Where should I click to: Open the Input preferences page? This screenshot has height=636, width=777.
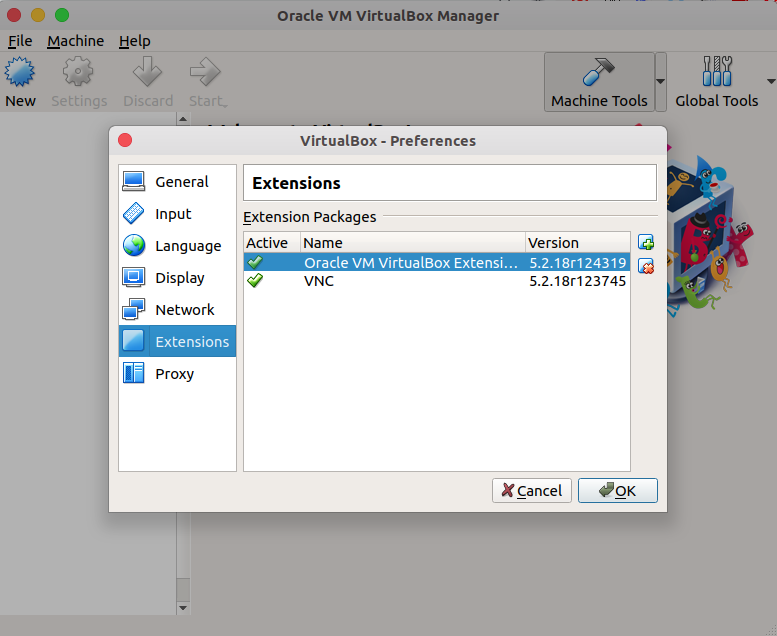point(177,214)
